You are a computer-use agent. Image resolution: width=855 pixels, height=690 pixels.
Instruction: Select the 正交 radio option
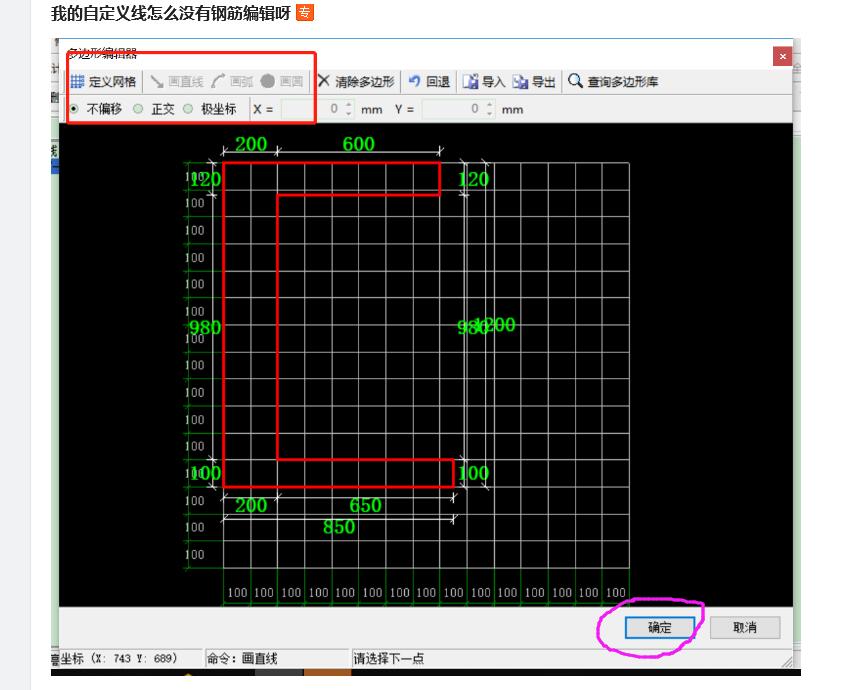click(x=154, y=109)
